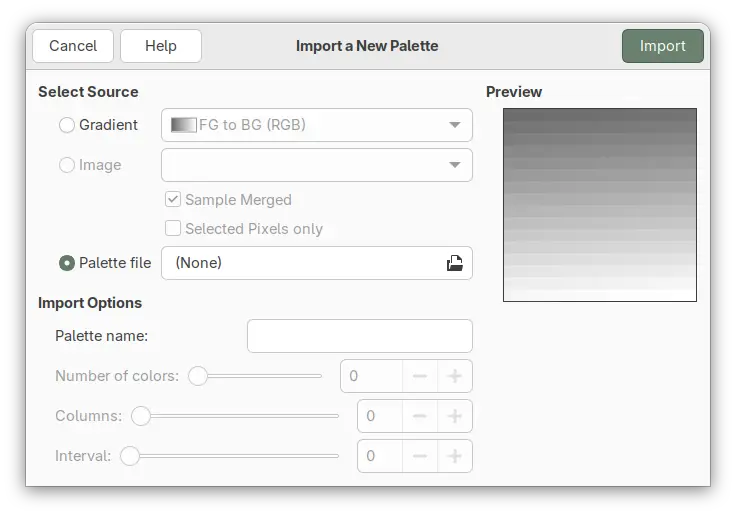The image size is (736, 515).
Task: Select the Gradient radio button
Action: 67,125
